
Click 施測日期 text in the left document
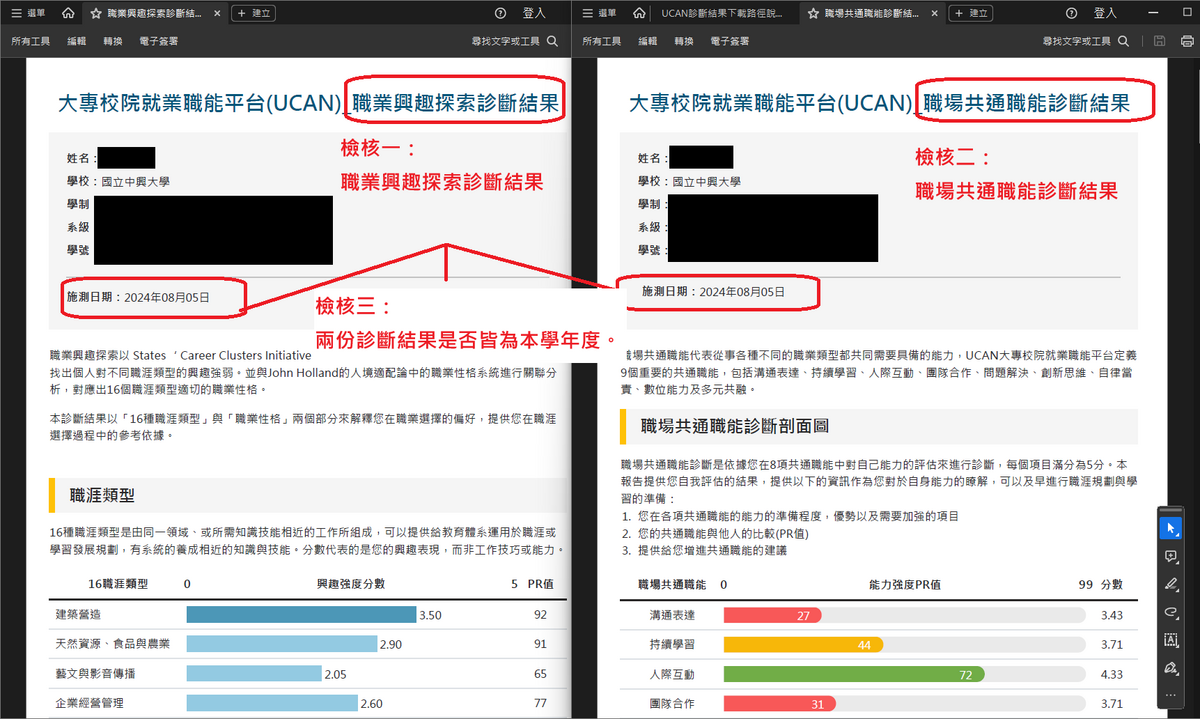(138, 297)
